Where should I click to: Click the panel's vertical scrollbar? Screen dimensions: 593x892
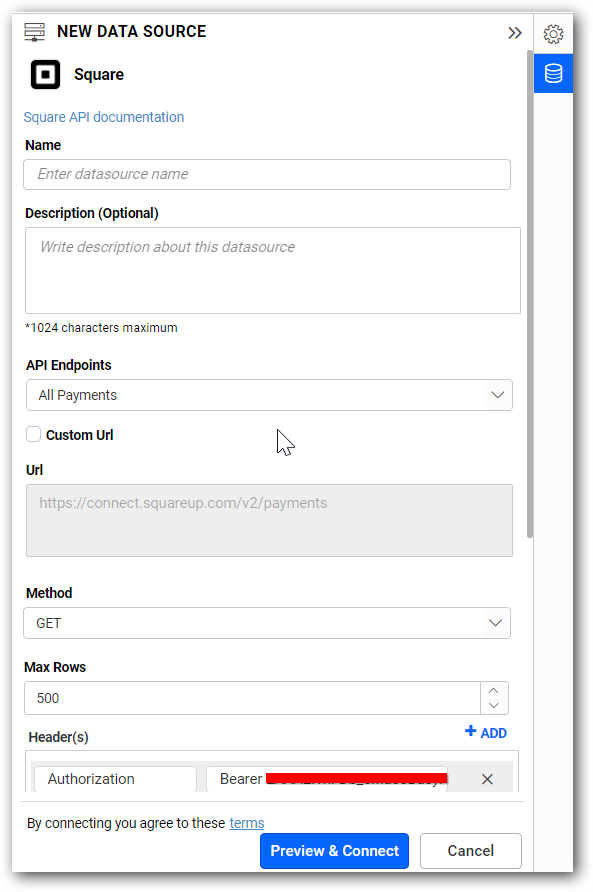click(x=530, y=294)
